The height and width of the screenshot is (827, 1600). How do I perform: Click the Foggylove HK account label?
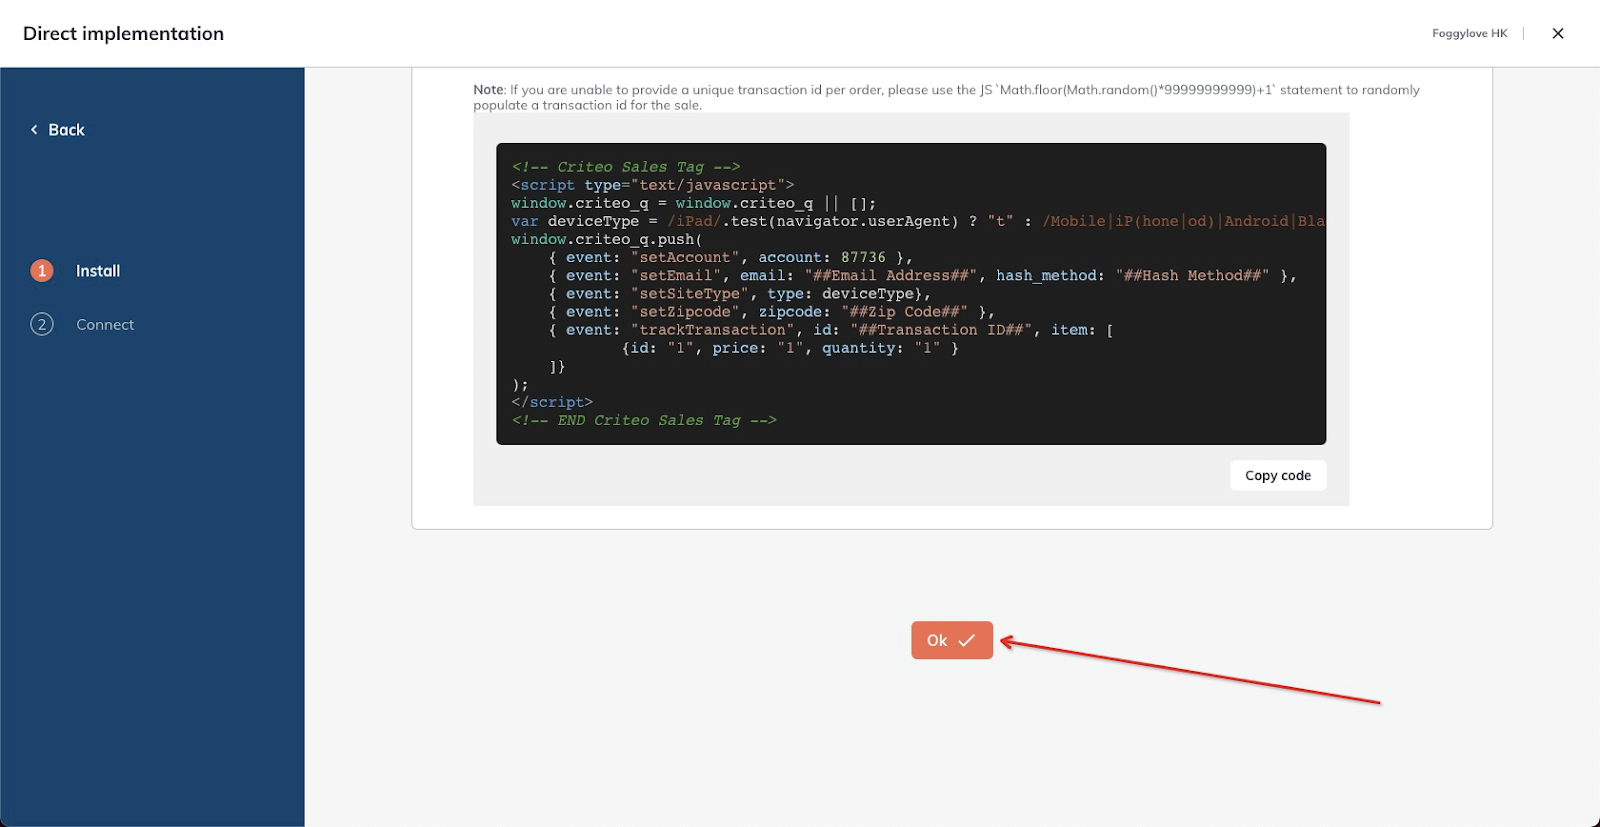click(x=1469, y=33)
